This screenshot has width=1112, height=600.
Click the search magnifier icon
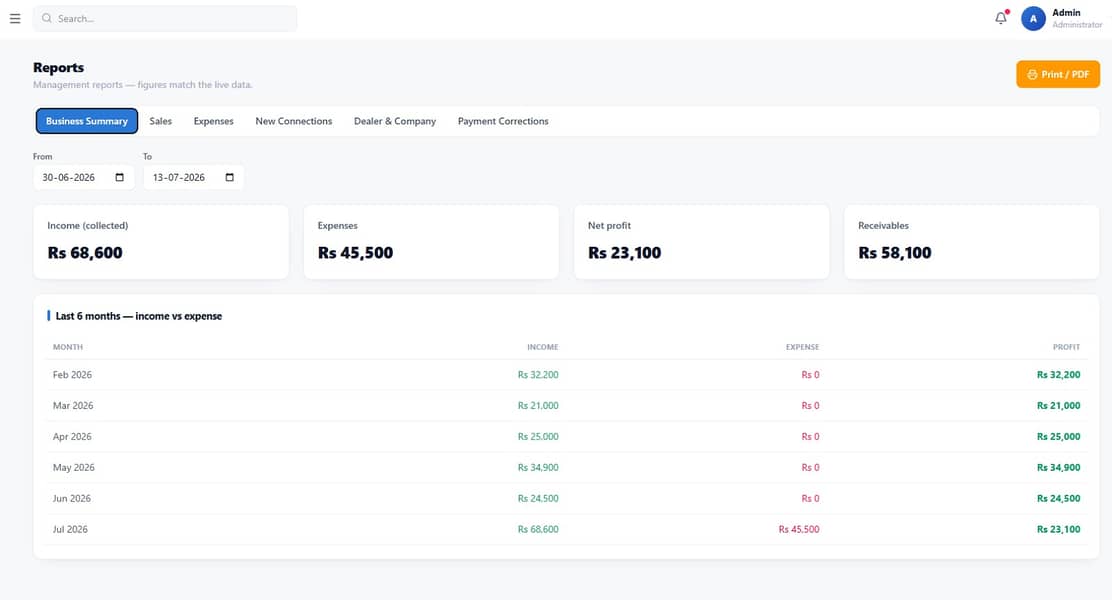point(47,18)
